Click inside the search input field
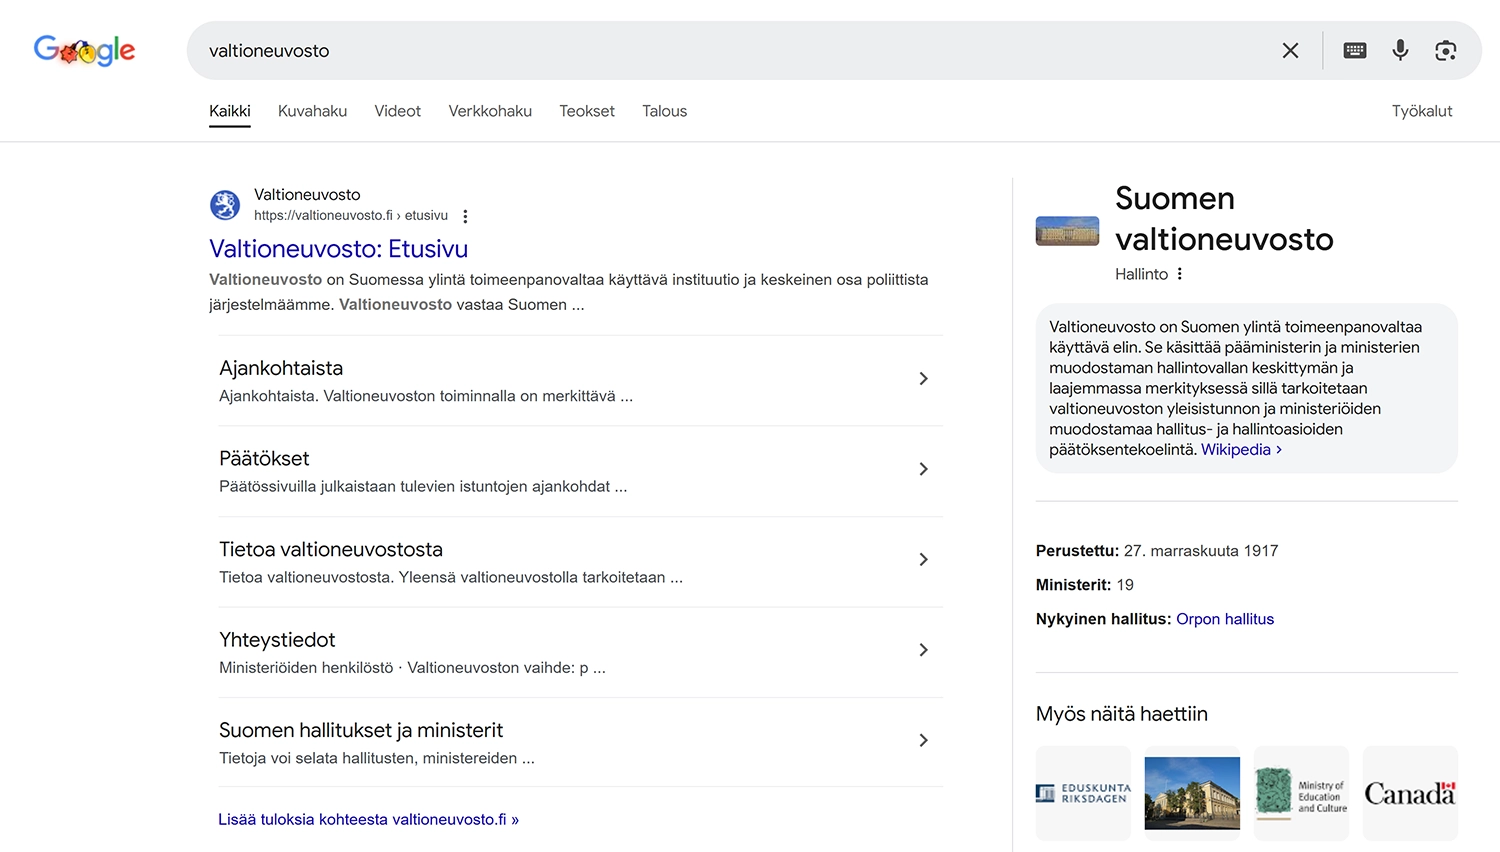The image size is (1500, 852). click(700, 50)
